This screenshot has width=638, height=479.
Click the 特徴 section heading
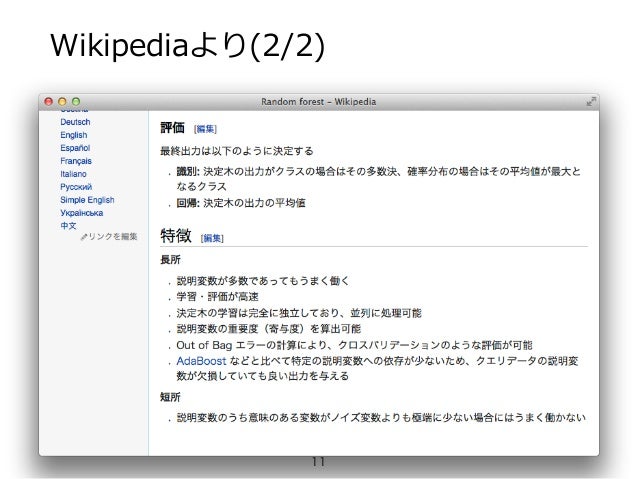176,236
